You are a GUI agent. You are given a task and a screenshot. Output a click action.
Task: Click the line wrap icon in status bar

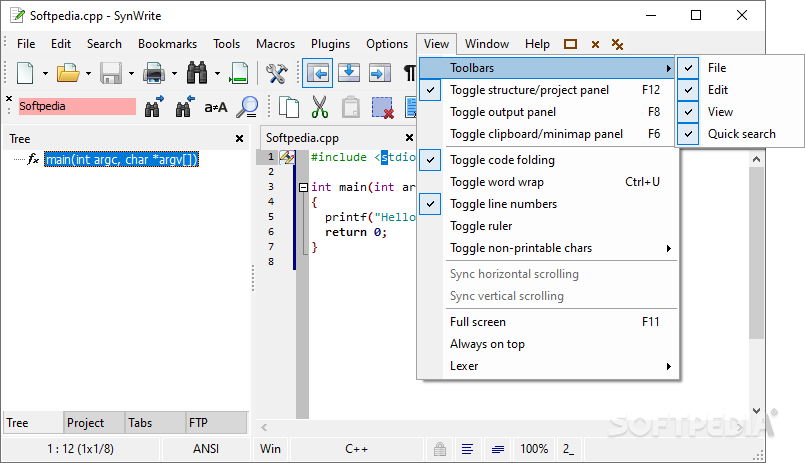click(x=467, y=449)
